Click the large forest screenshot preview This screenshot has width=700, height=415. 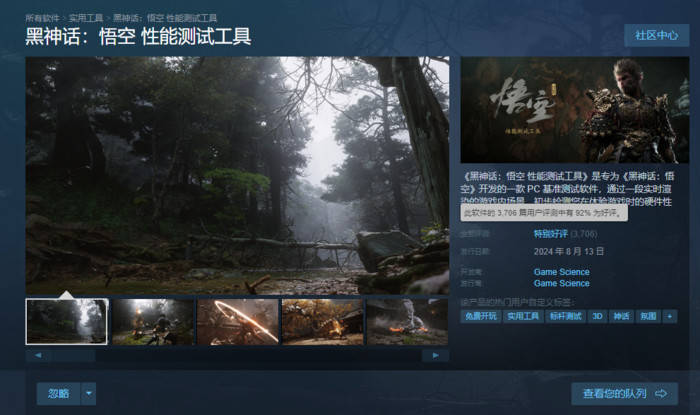pos(237,175)
